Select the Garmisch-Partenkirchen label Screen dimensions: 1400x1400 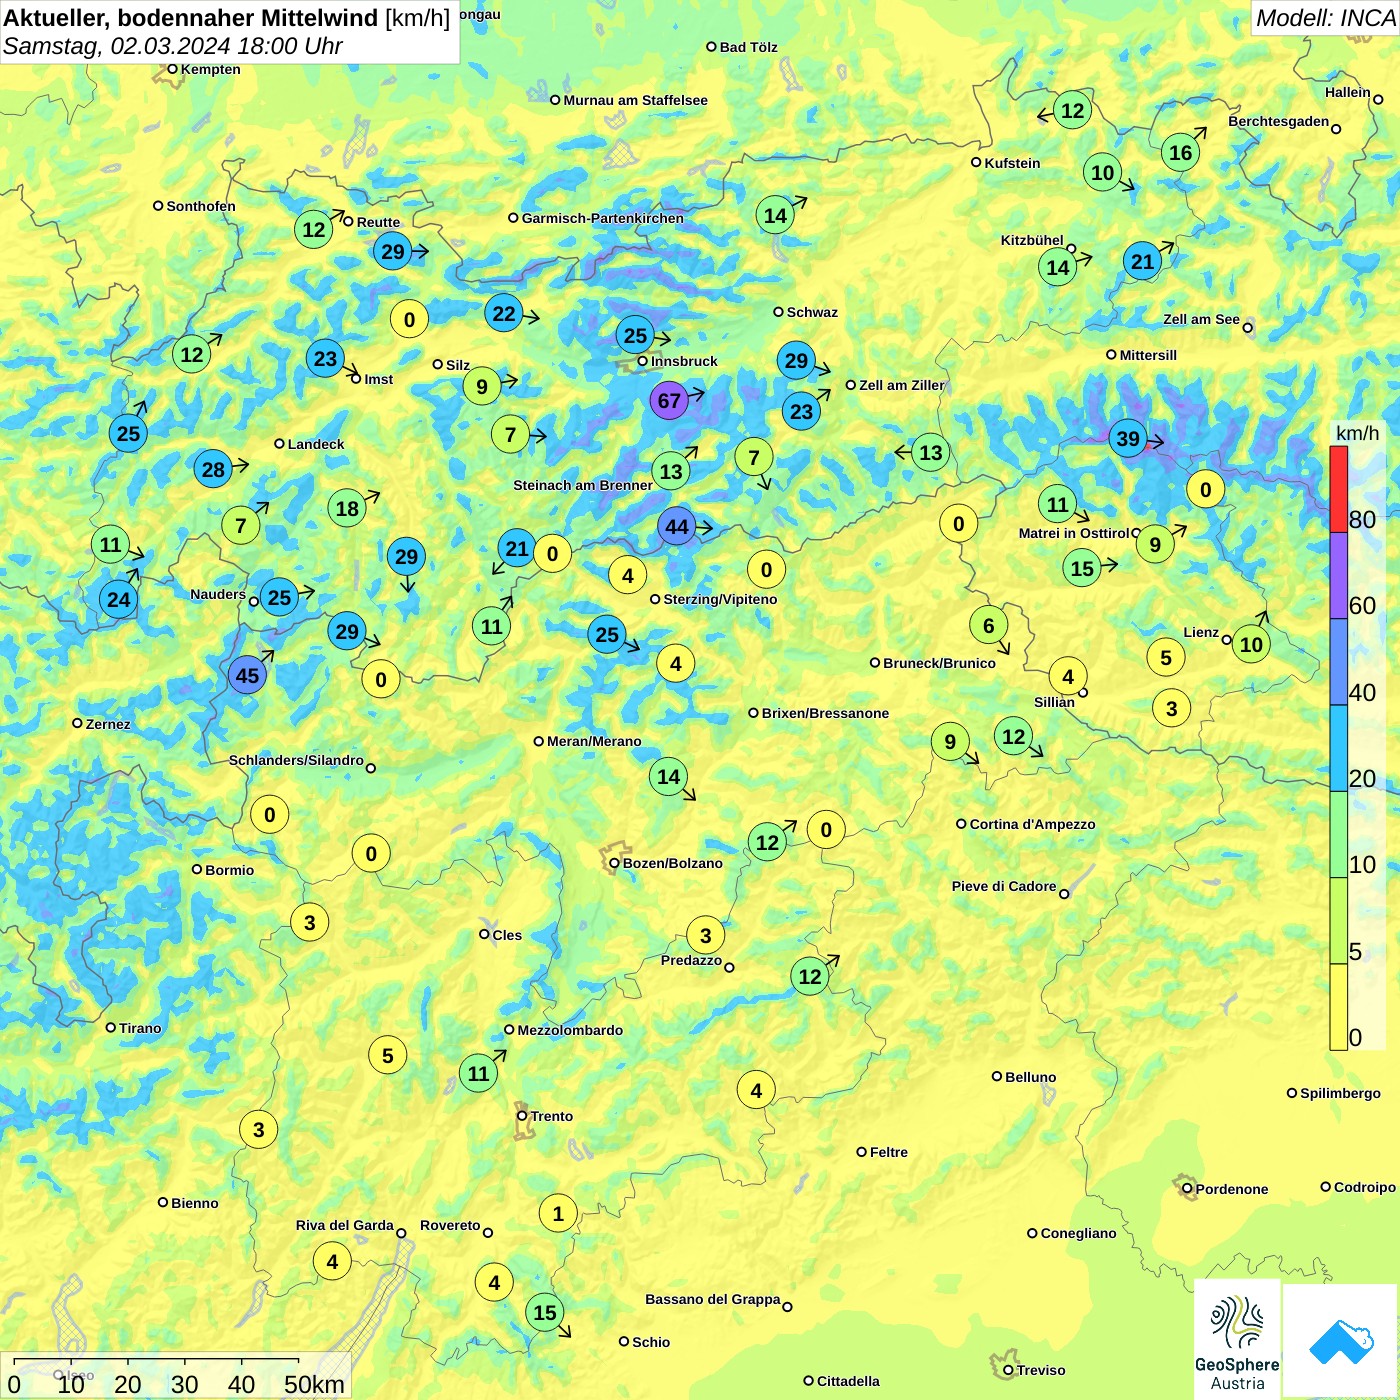pyautogui.click(x=603, y=218)
